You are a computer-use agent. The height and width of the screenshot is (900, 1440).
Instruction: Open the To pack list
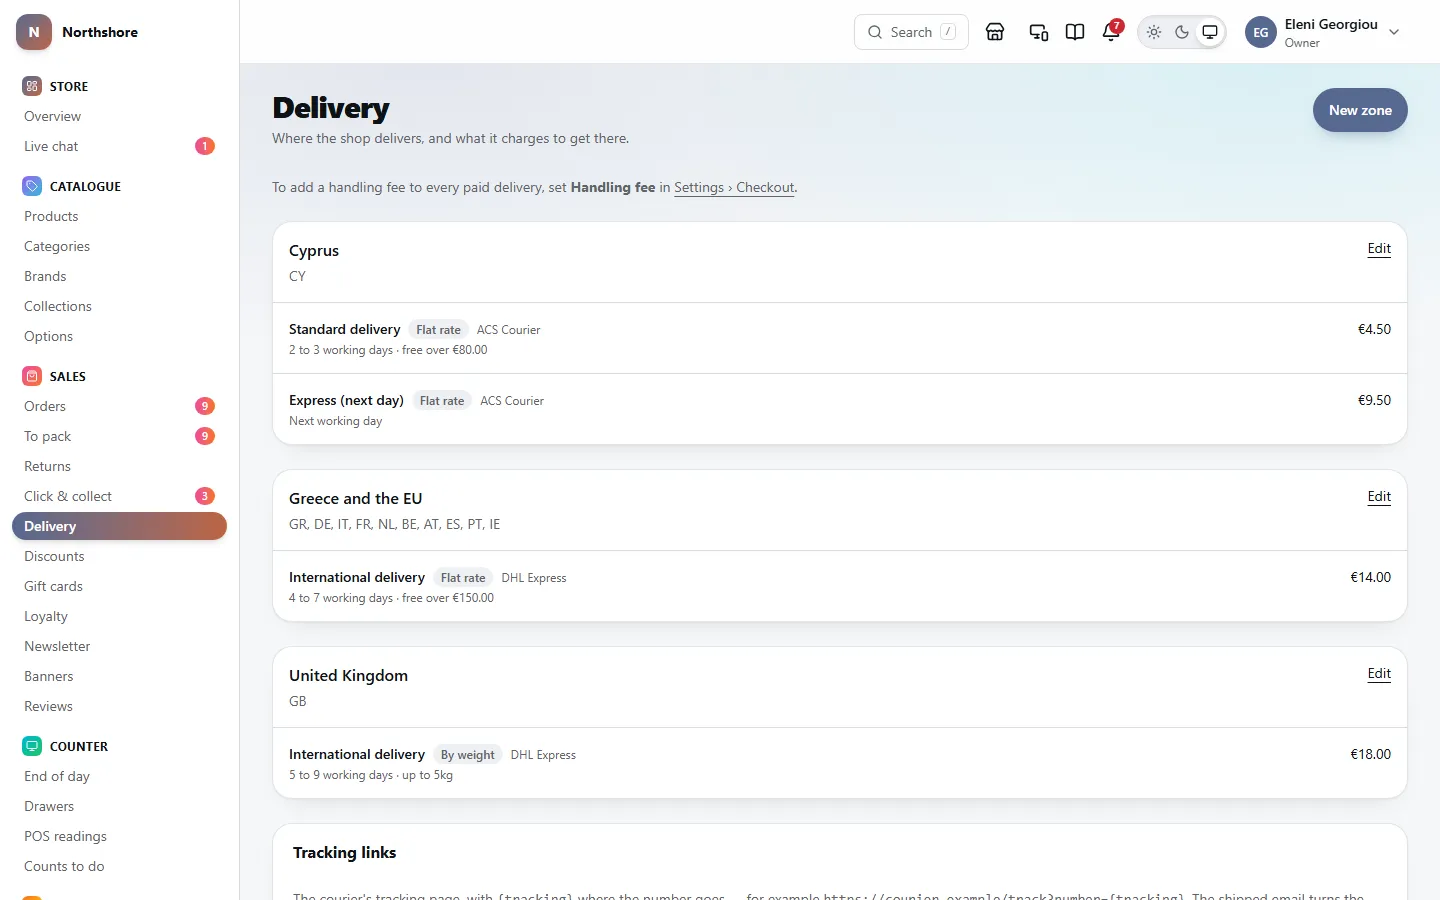pyautogui.click(x=119, y=436)
